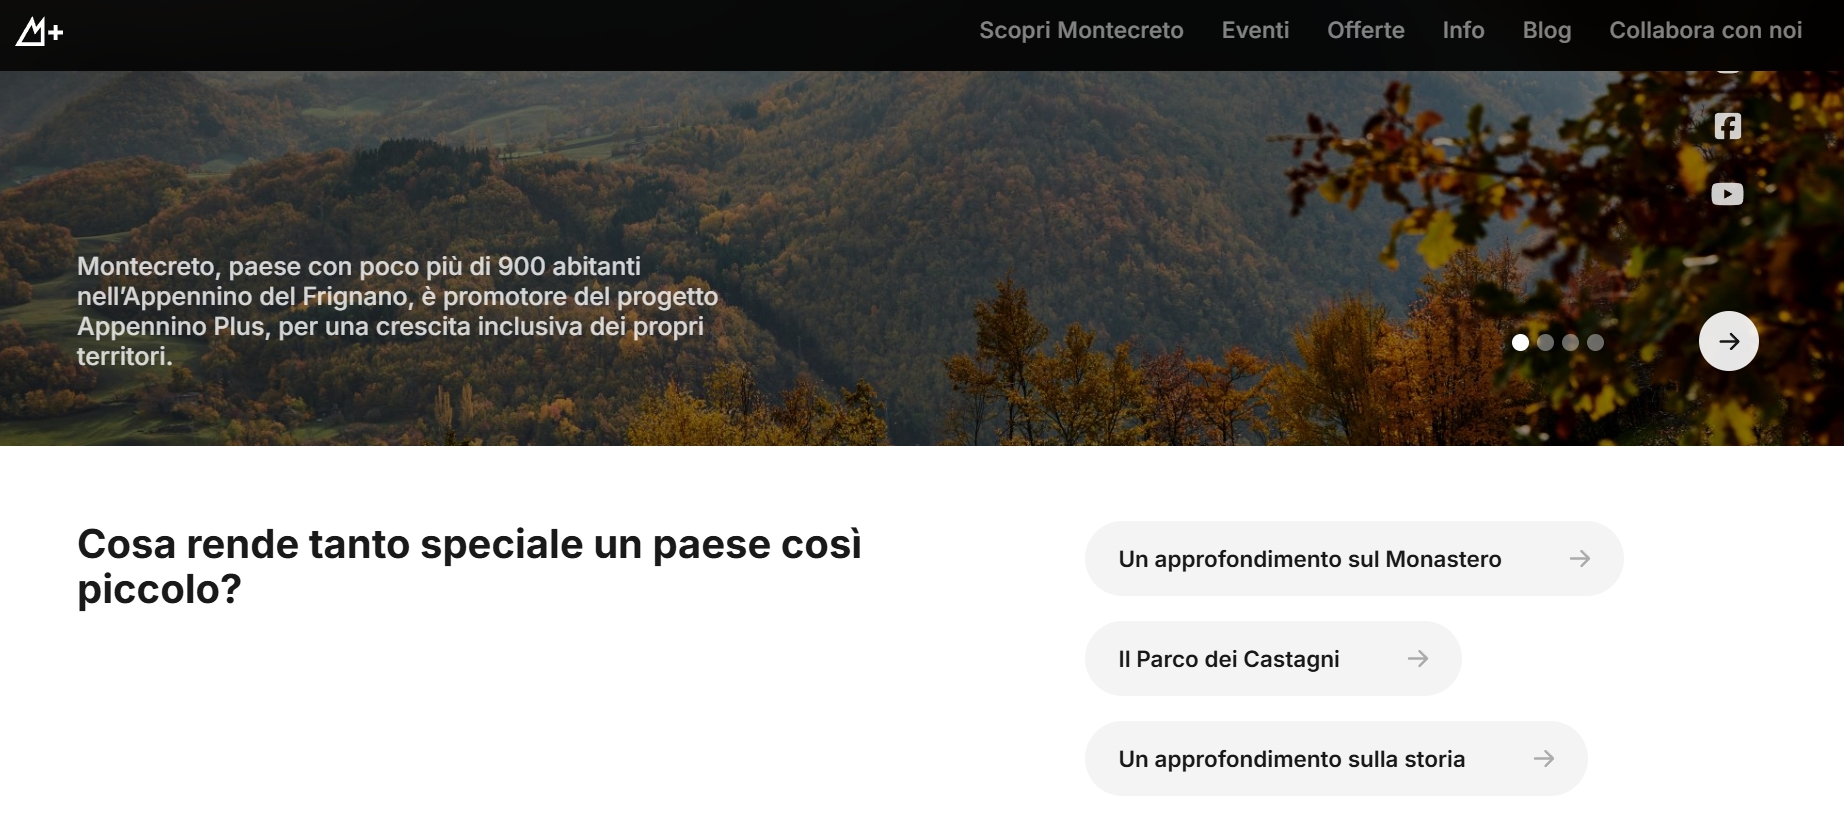
Task: Select the third carousel dot
Action: [1570, 342]
